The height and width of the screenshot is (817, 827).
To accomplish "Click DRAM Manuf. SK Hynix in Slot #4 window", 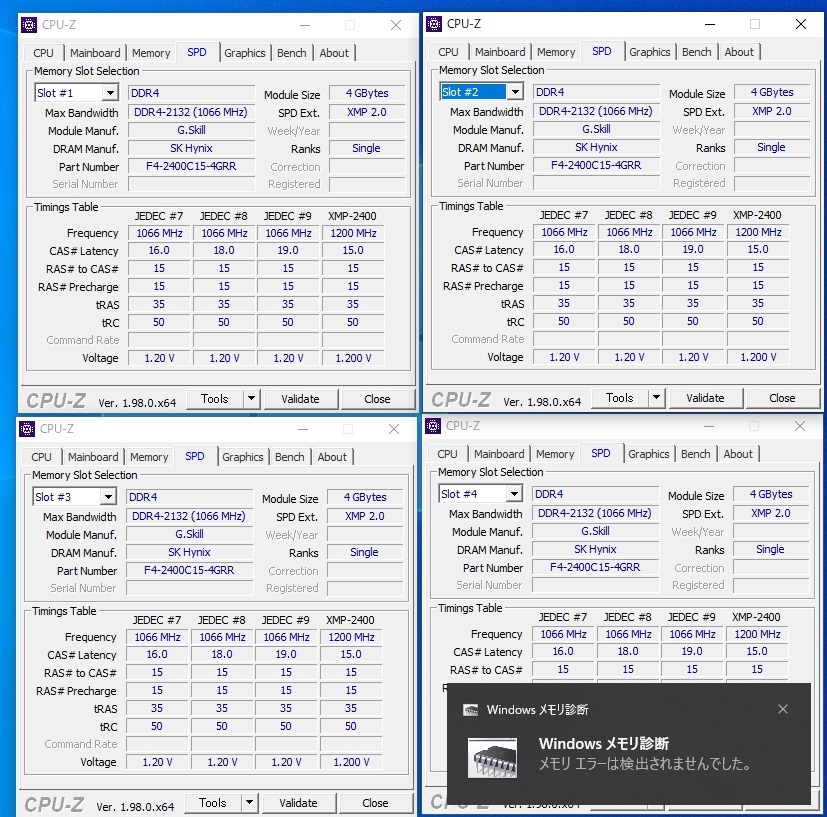I will 595,549.
